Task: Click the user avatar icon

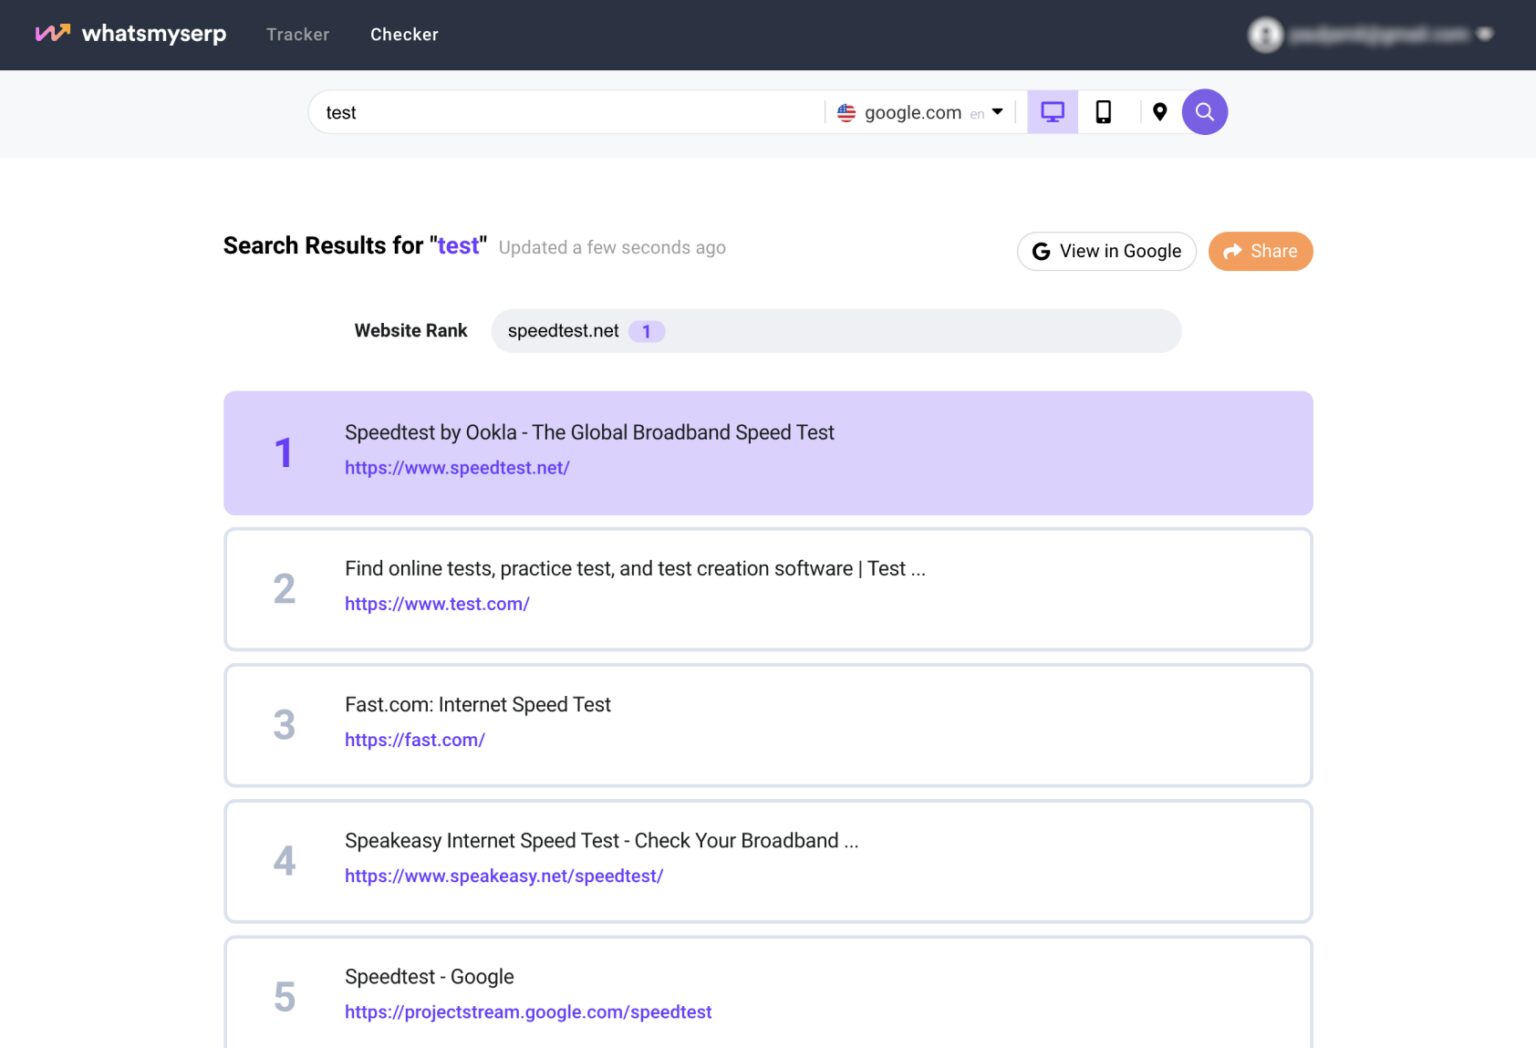Action: [x=1265, y=35]
